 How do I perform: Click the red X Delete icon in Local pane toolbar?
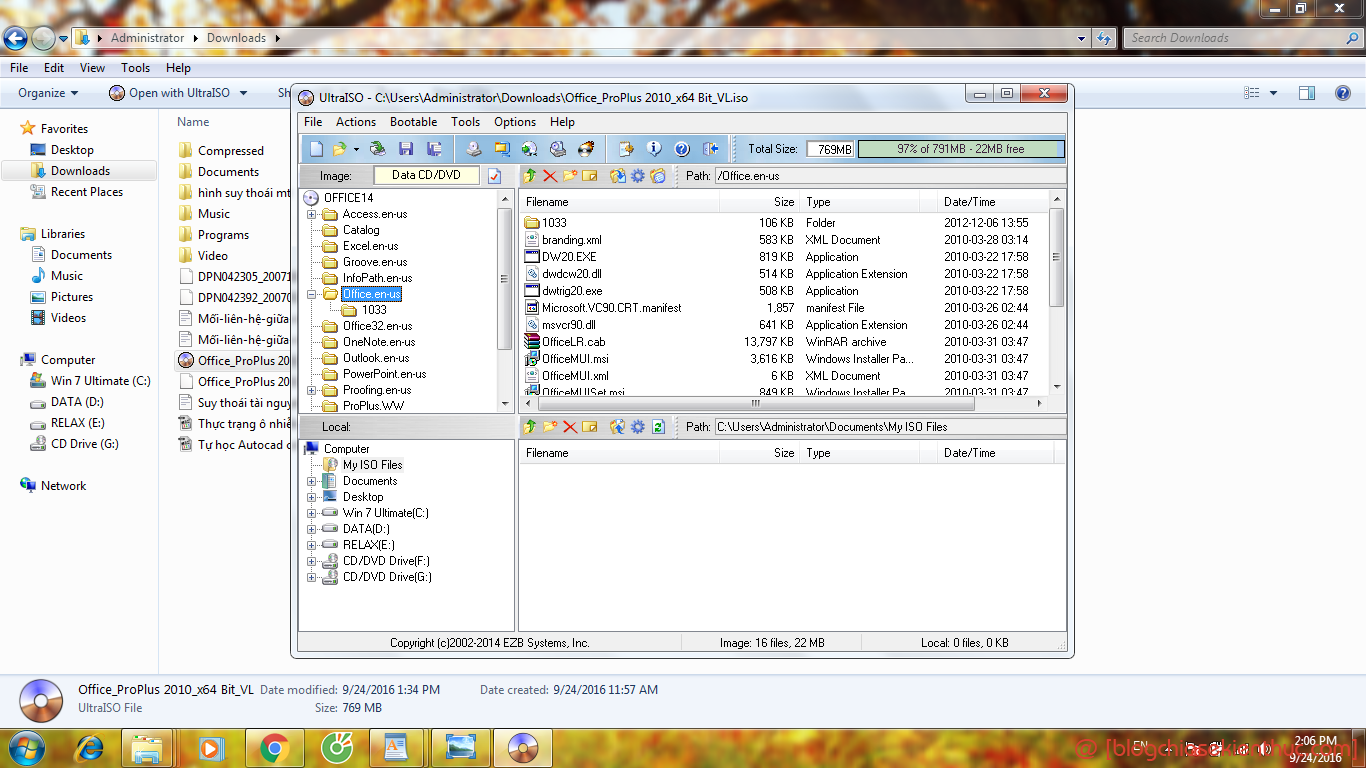pyautogui.click(x=570, y=427)
